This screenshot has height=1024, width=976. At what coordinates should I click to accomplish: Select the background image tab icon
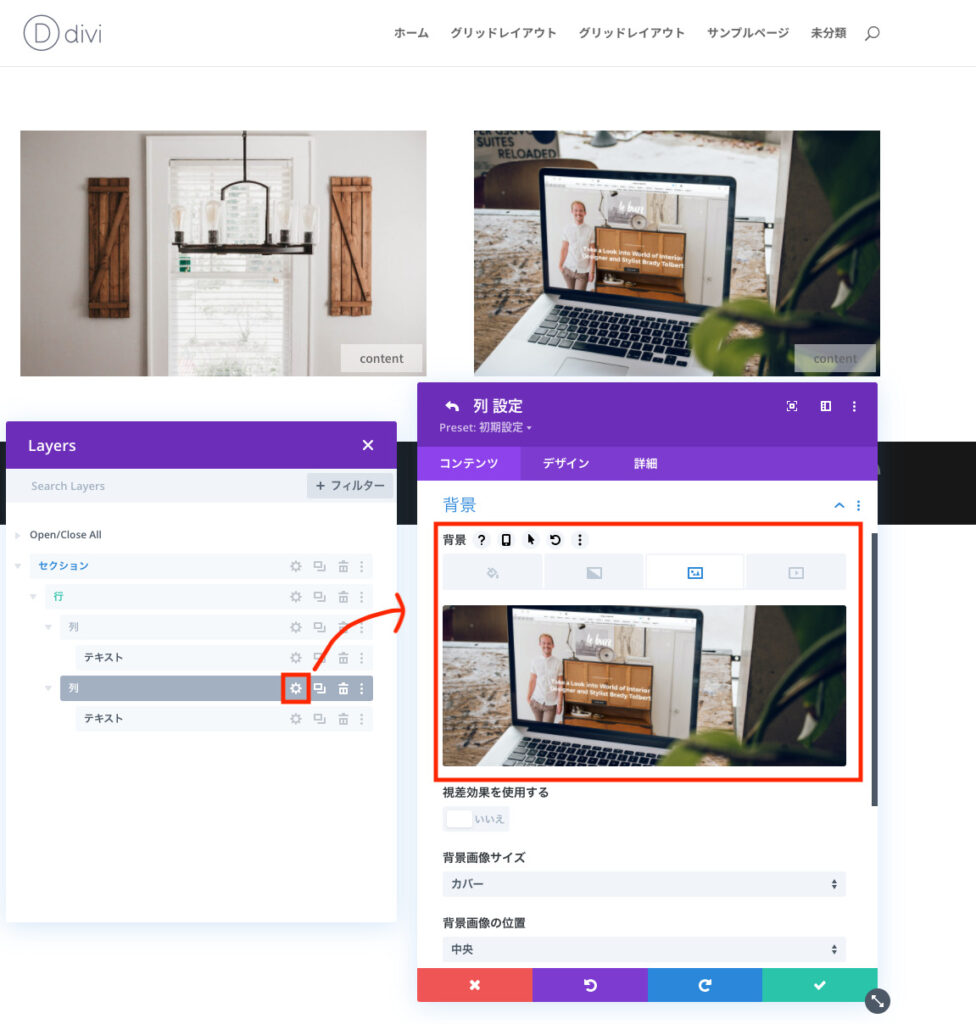coord(695,573)
